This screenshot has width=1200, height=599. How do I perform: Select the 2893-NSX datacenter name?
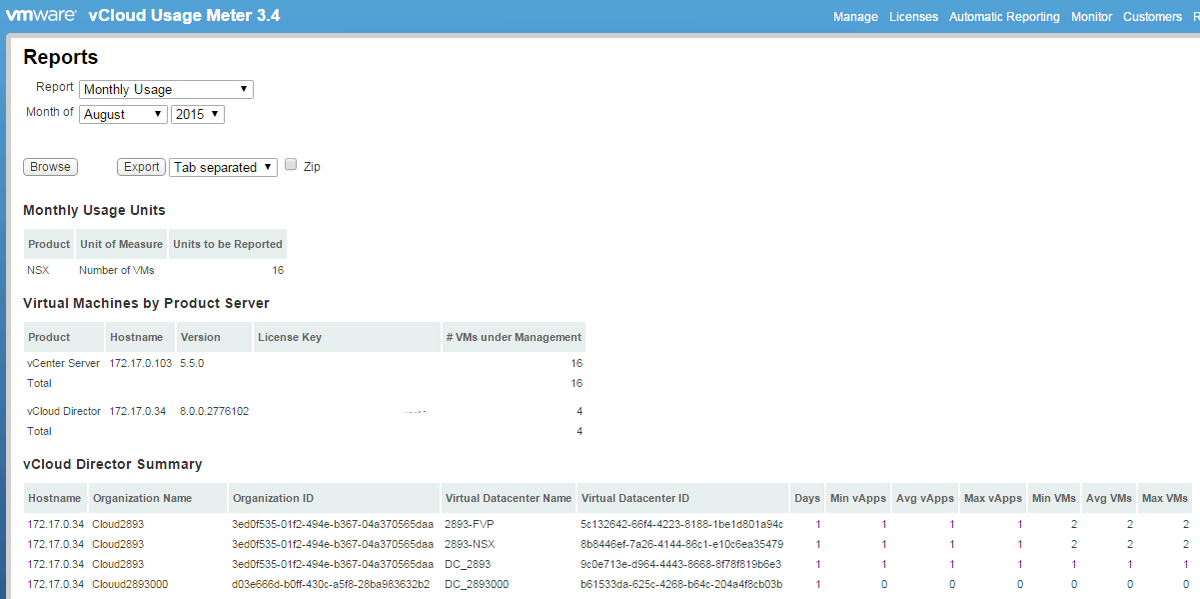pos(471,544)
